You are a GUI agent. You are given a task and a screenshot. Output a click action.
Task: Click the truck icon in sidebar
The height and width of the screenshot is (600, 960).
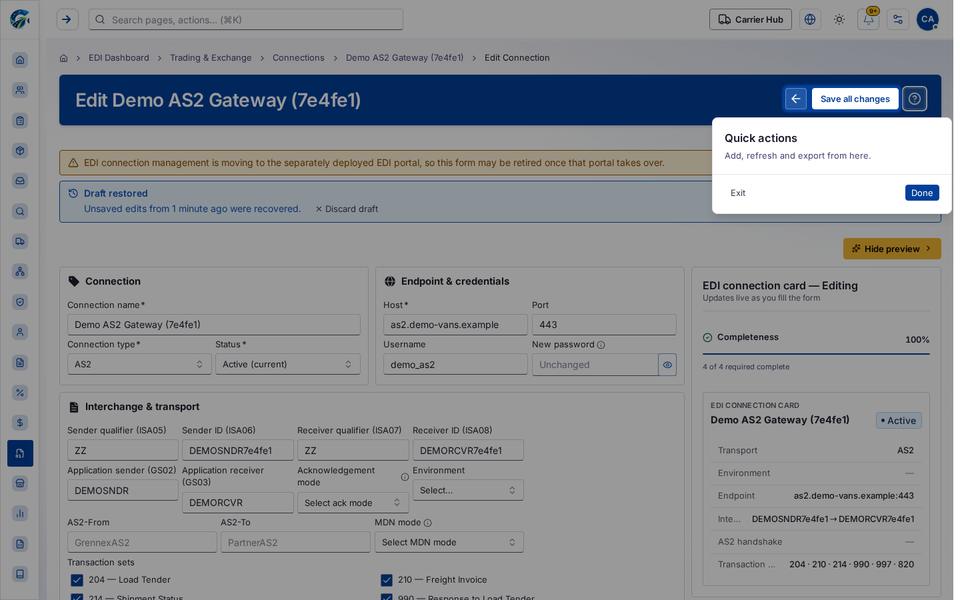pyautogui.click(x=20, y=241)
